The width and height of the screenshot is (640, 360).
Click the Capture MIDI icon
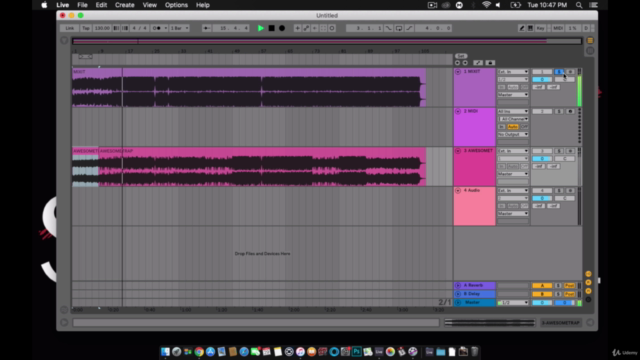(x=323, y=28)
